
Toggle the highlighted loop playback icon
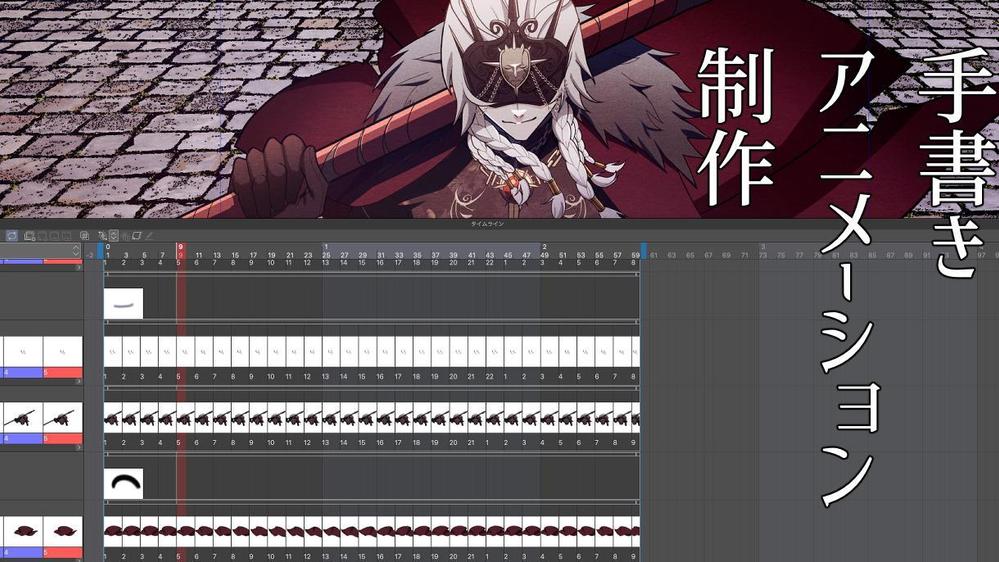coord(11,236)
